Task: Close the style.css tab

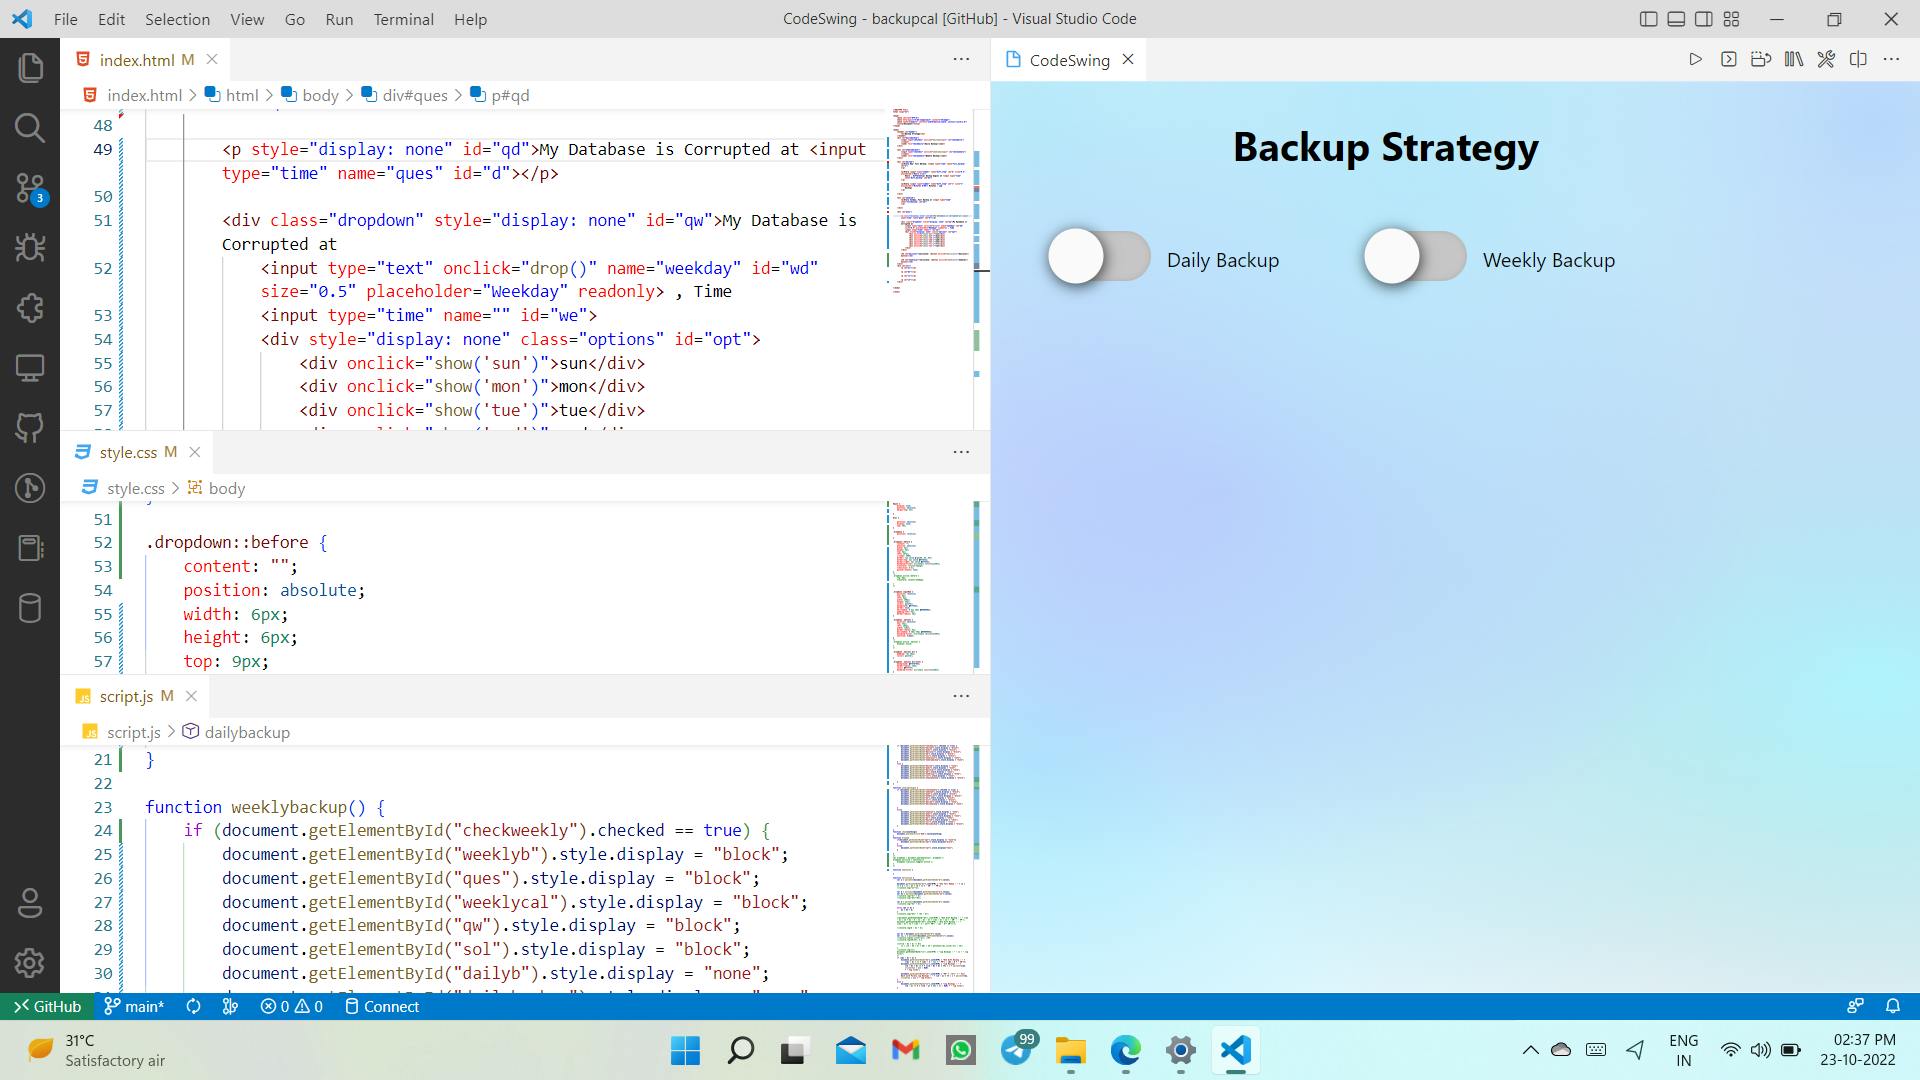Action: click(x=195, y=452)
